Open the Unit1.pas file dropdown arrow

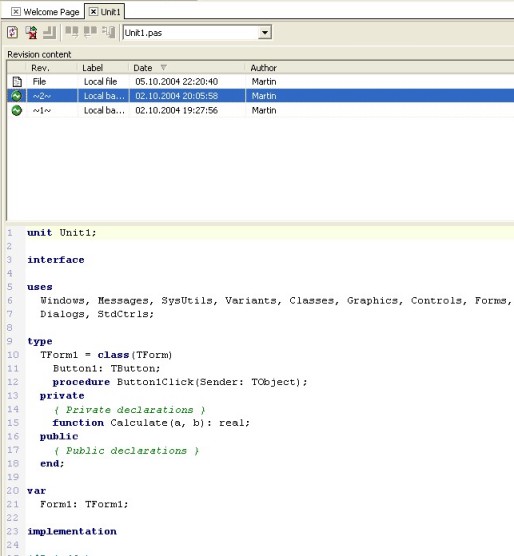click(264, 33)
